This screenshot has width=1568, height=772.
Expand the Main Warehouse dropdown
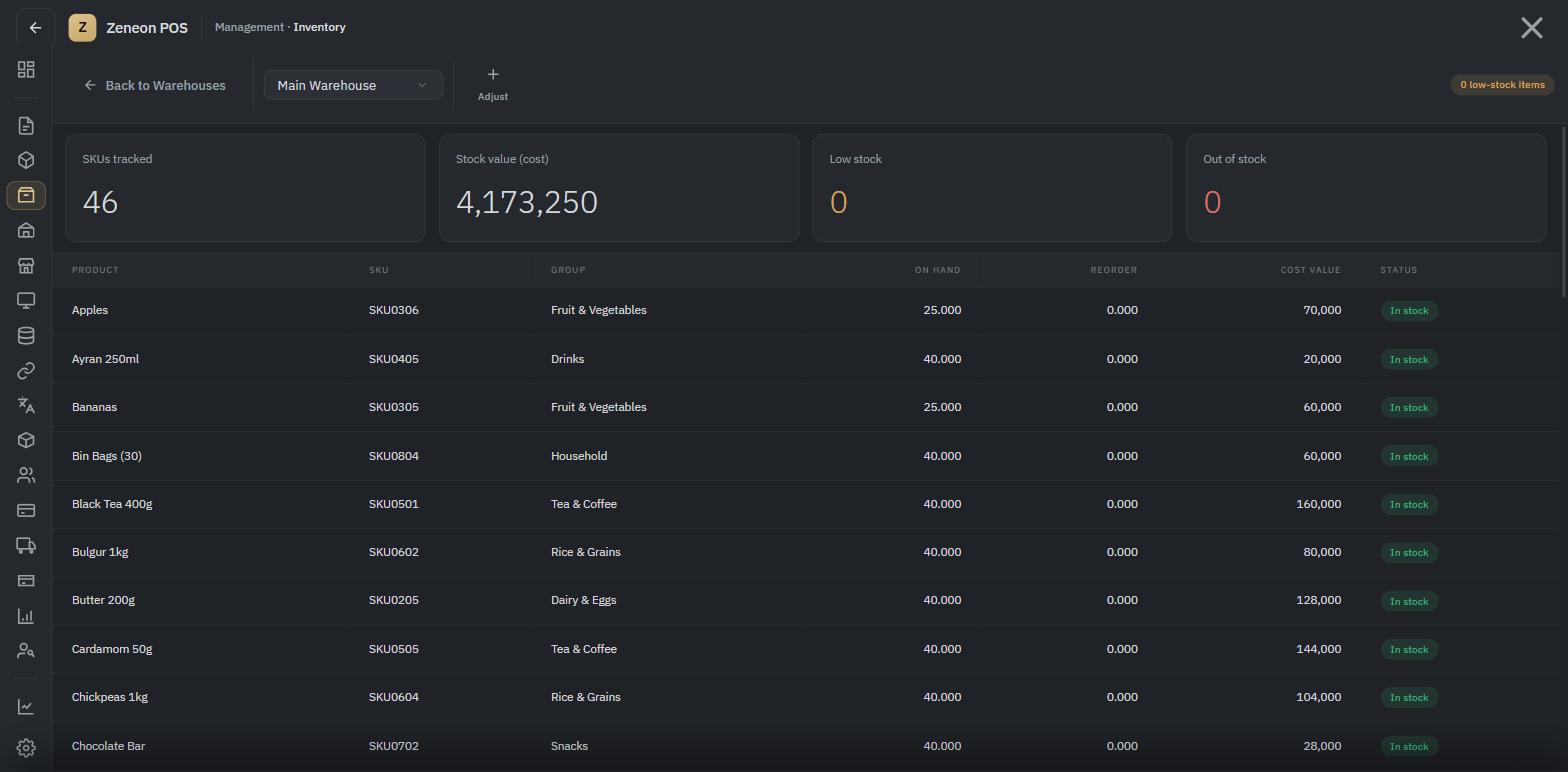click(353, 85)
